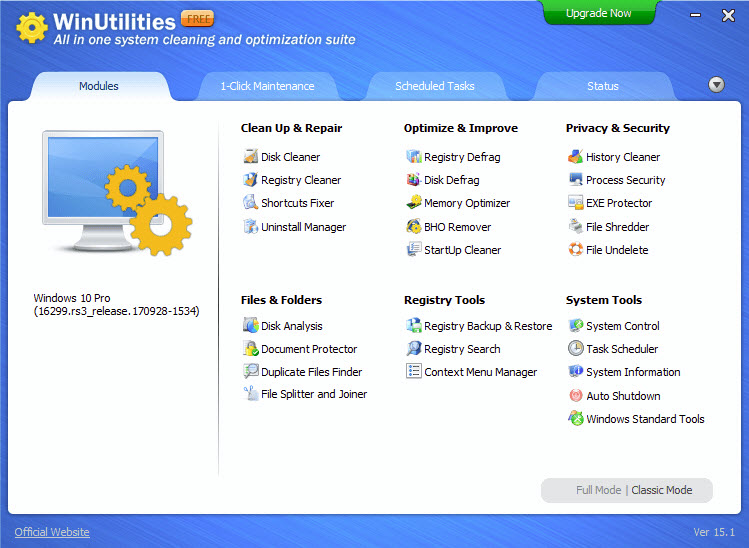Open the Shortcuts Fixer label
The height and width of the screenshot is (548, 749).
[298, 203]
